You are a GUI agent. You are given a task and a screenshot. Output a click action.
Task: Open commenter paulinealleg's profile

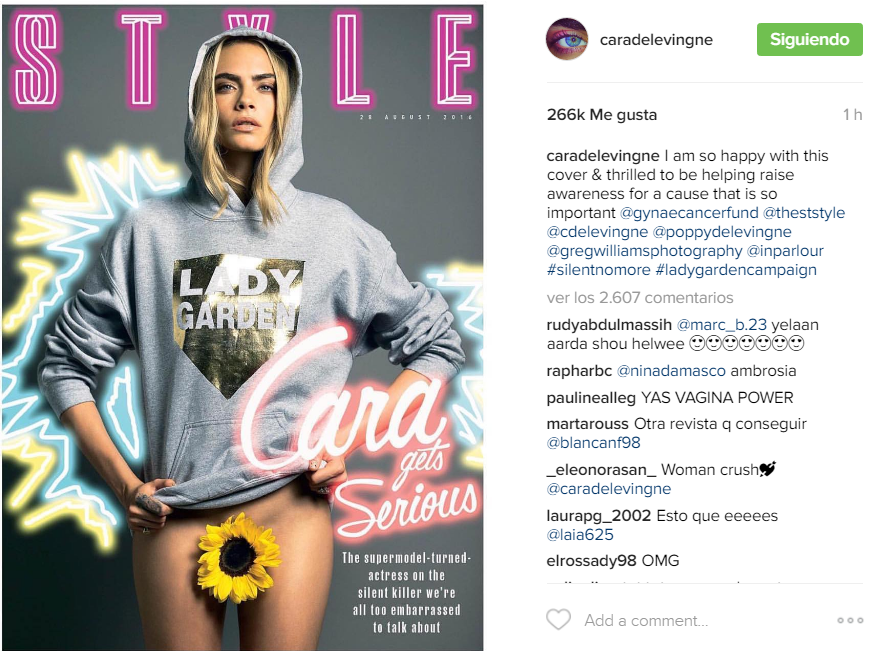coord(591,398)
